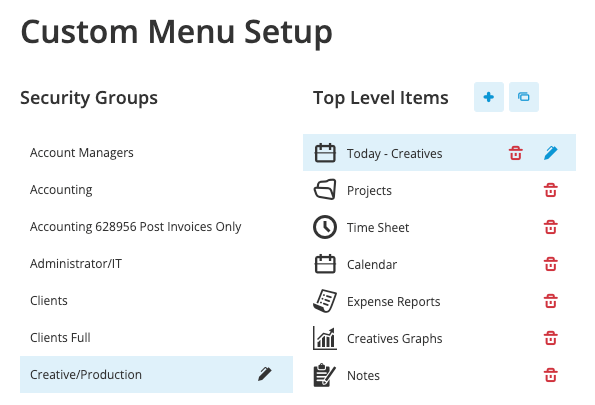Delete the Calendar menu item
595x405 pixels.
pyautogui.click(x=551, y=264)
